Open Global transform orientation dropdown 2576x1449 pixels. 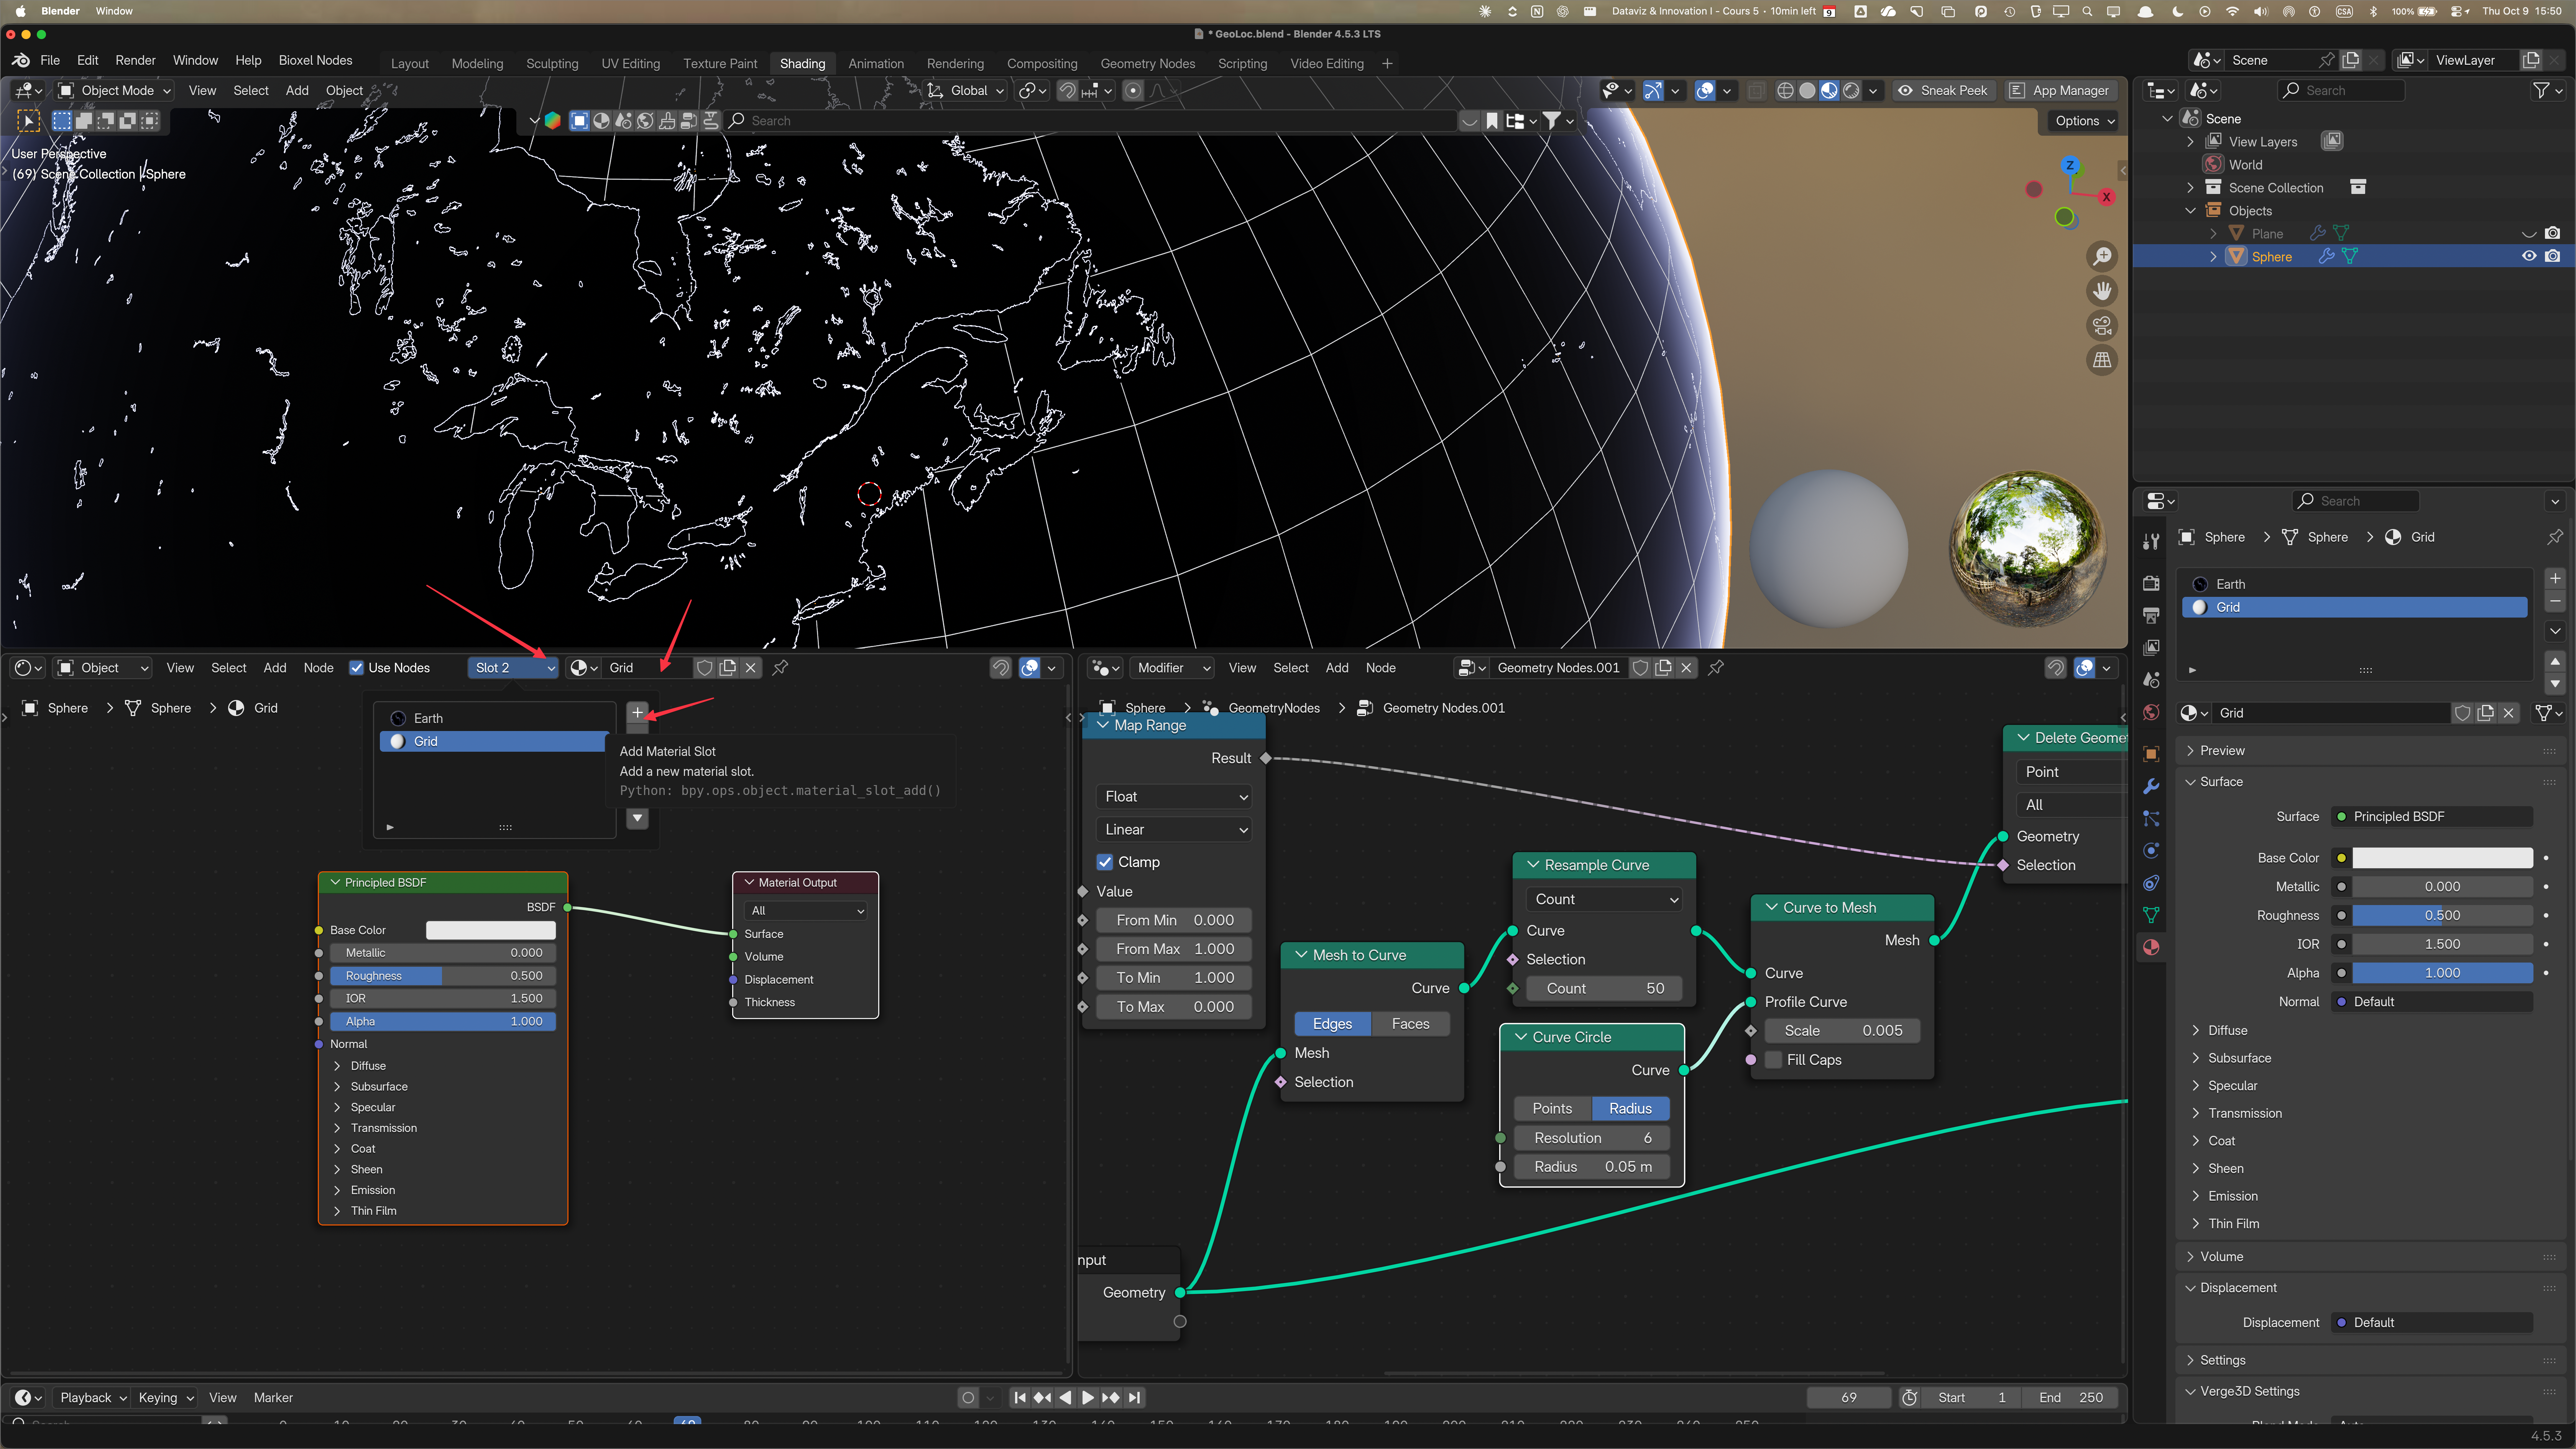coord(966,91)
